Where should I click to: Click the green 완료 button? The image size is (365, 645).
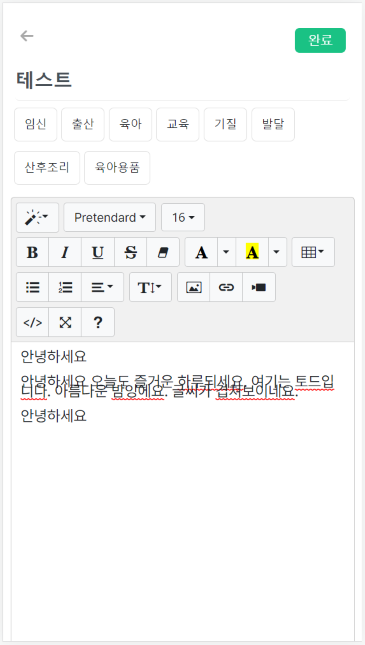pyautogui.click(x=320, y=40)
